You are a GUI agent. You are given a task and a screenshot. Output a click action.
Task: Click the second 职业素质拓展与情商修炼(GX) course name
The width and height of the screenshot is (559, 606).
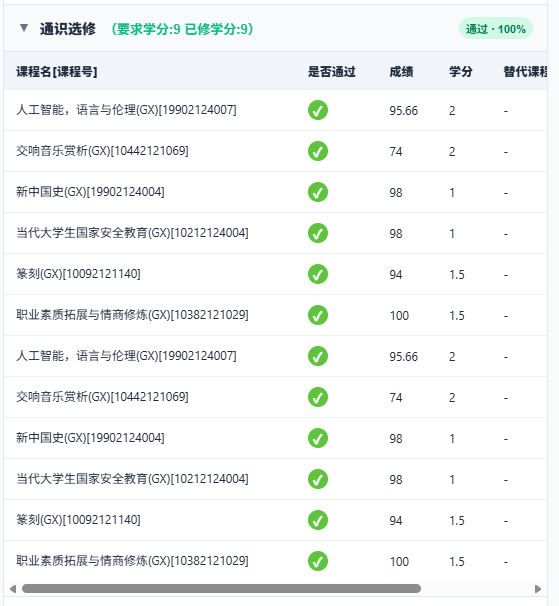(132, 560)
